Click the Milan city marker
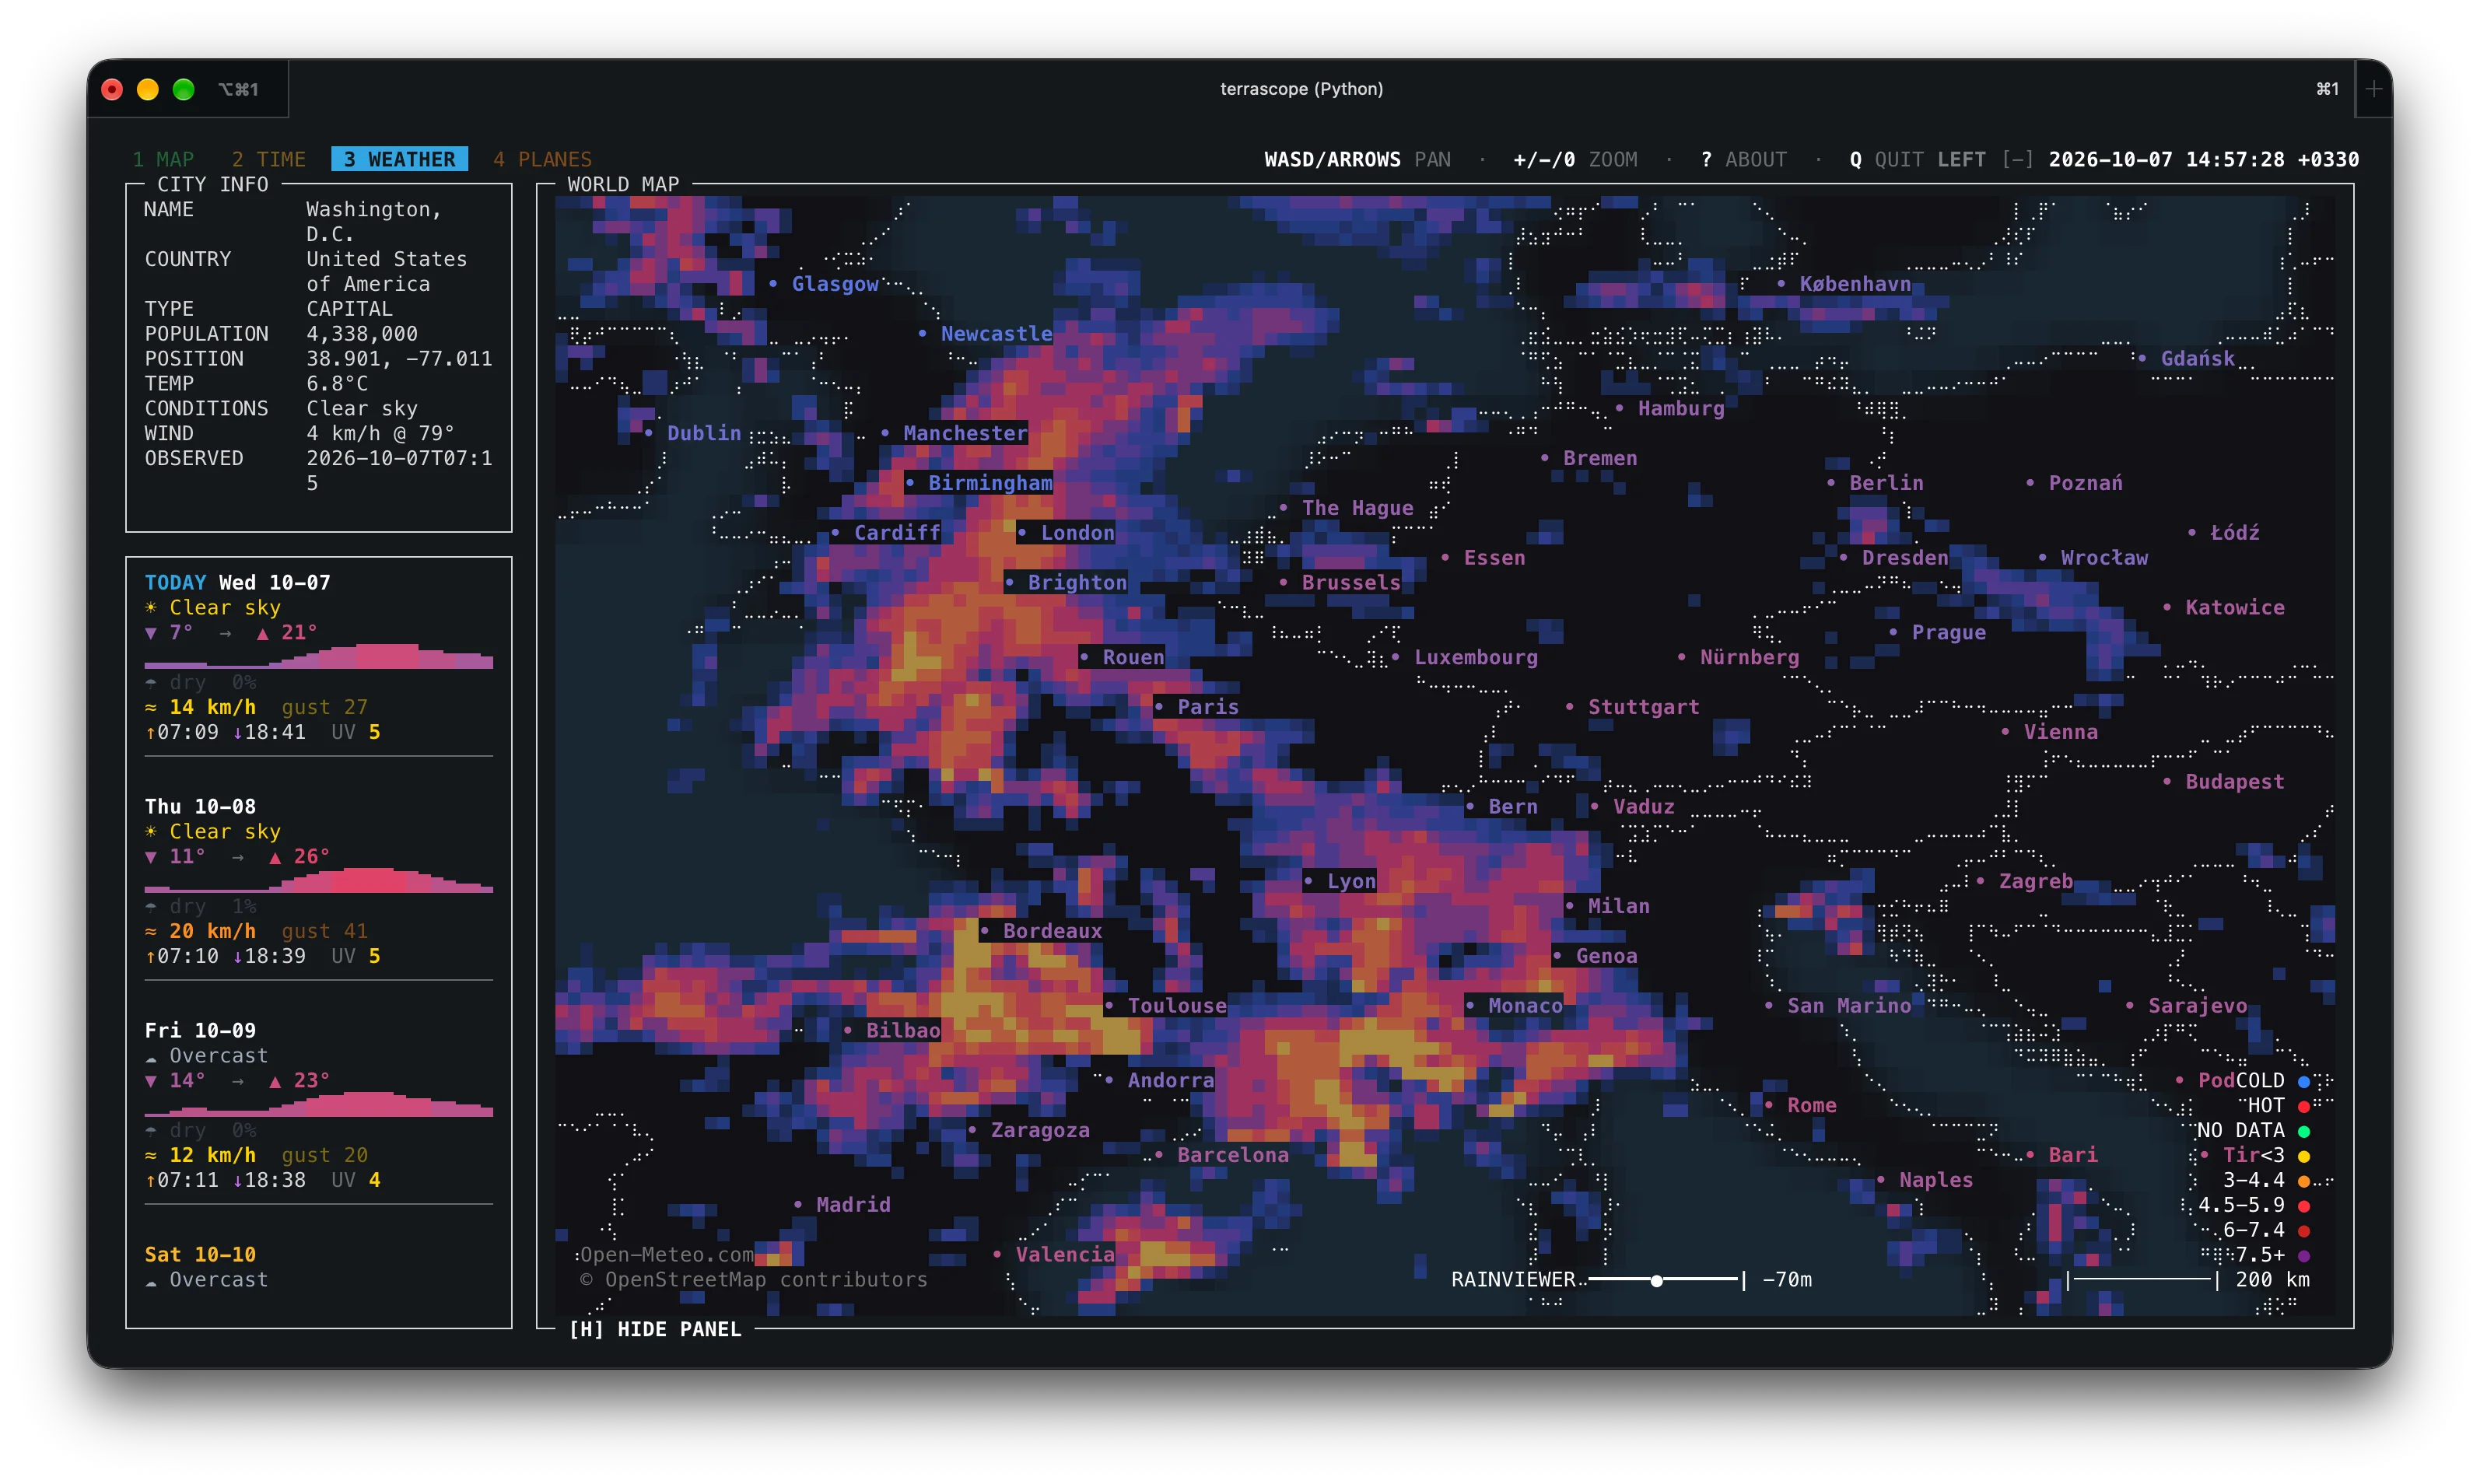 pos(1607,906)
